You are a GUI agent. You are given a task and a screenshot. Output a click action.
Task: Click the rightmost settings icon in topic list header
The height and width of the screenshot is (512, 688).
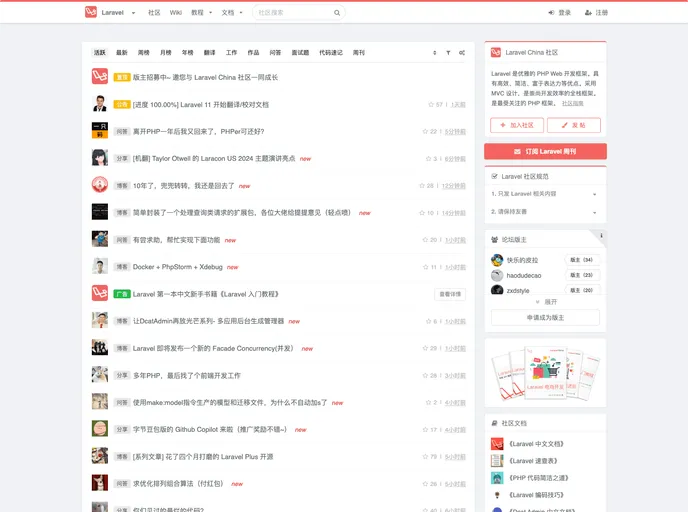[x=462, y=53]
